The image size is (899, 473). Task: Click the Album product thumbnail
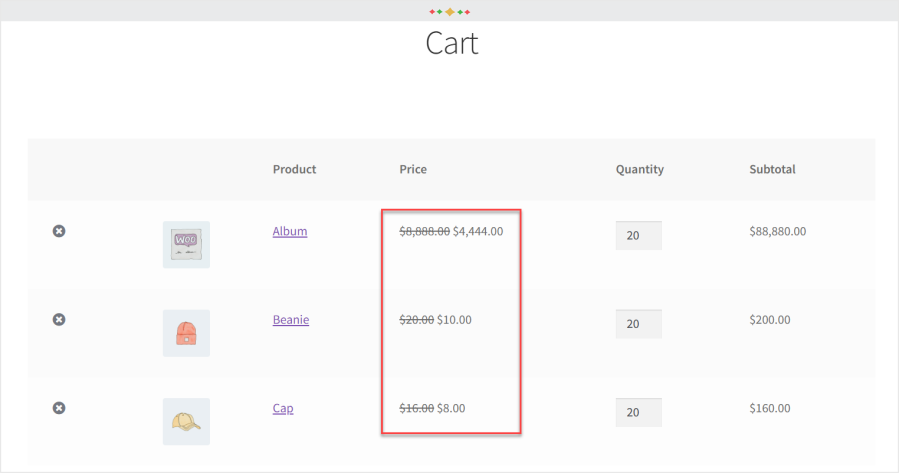coord(186,244)
